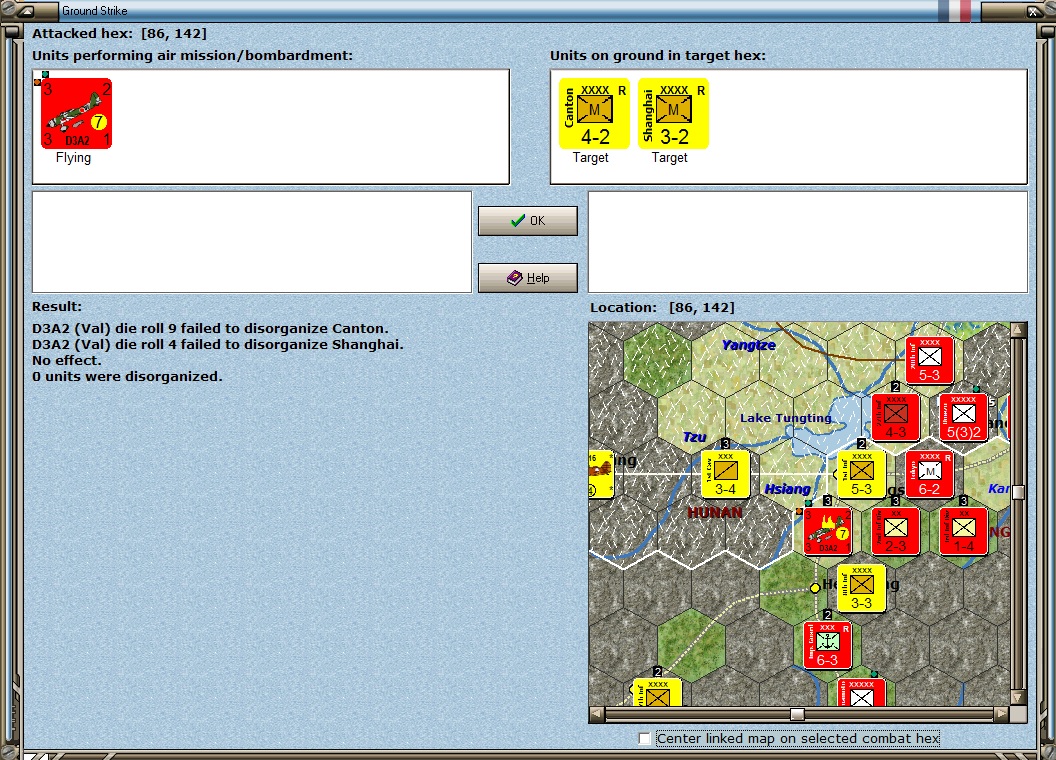Screen dimensions: 1056x760
Task: Enable Center linked map on selected combat hex
Action: click(x=645, y=738)
